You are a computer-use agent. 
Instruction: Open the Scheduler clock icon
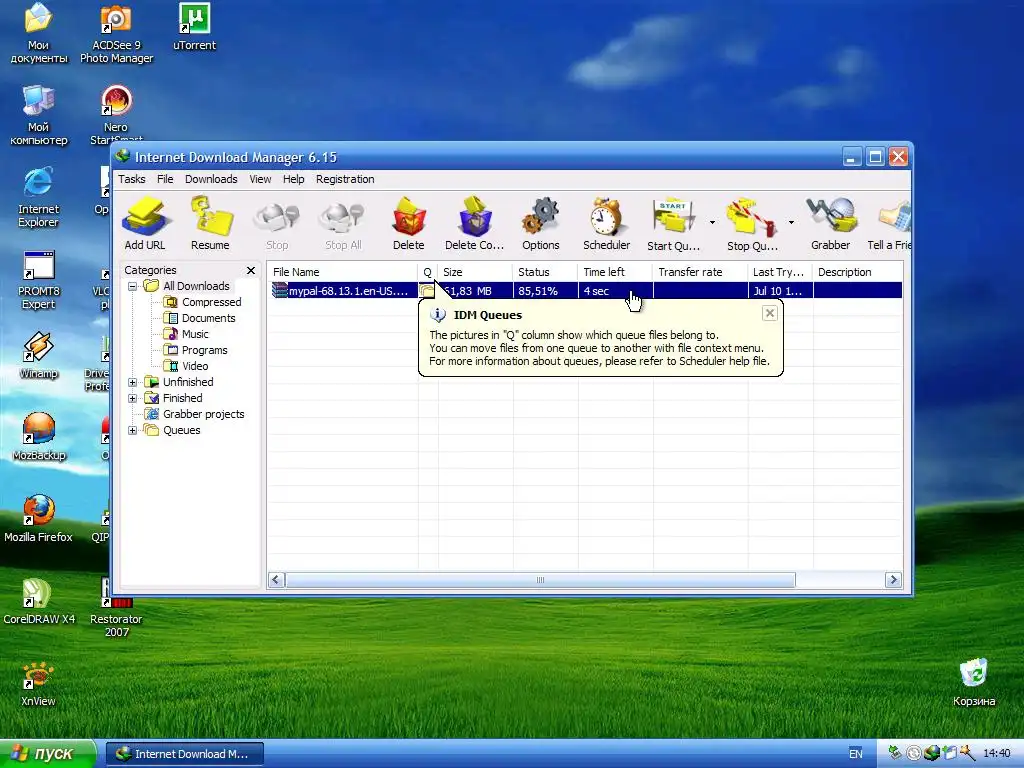coord(607,224)
